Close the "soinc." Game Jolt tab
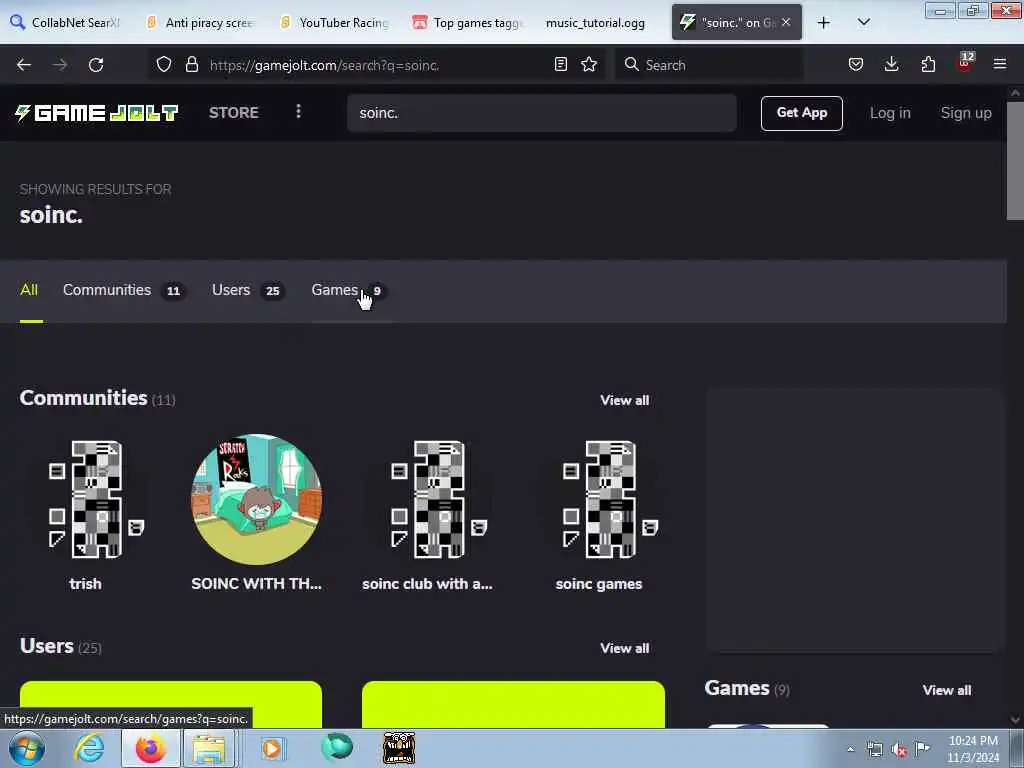 (x=786, y=22)
